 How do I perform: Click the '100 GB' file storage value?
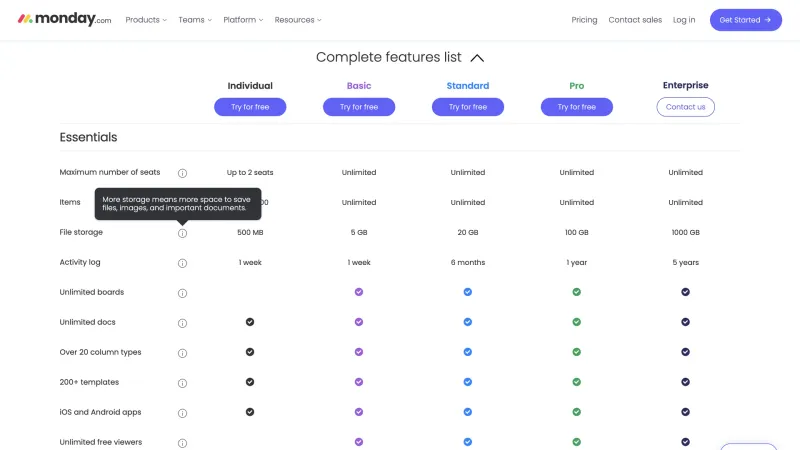577,232
